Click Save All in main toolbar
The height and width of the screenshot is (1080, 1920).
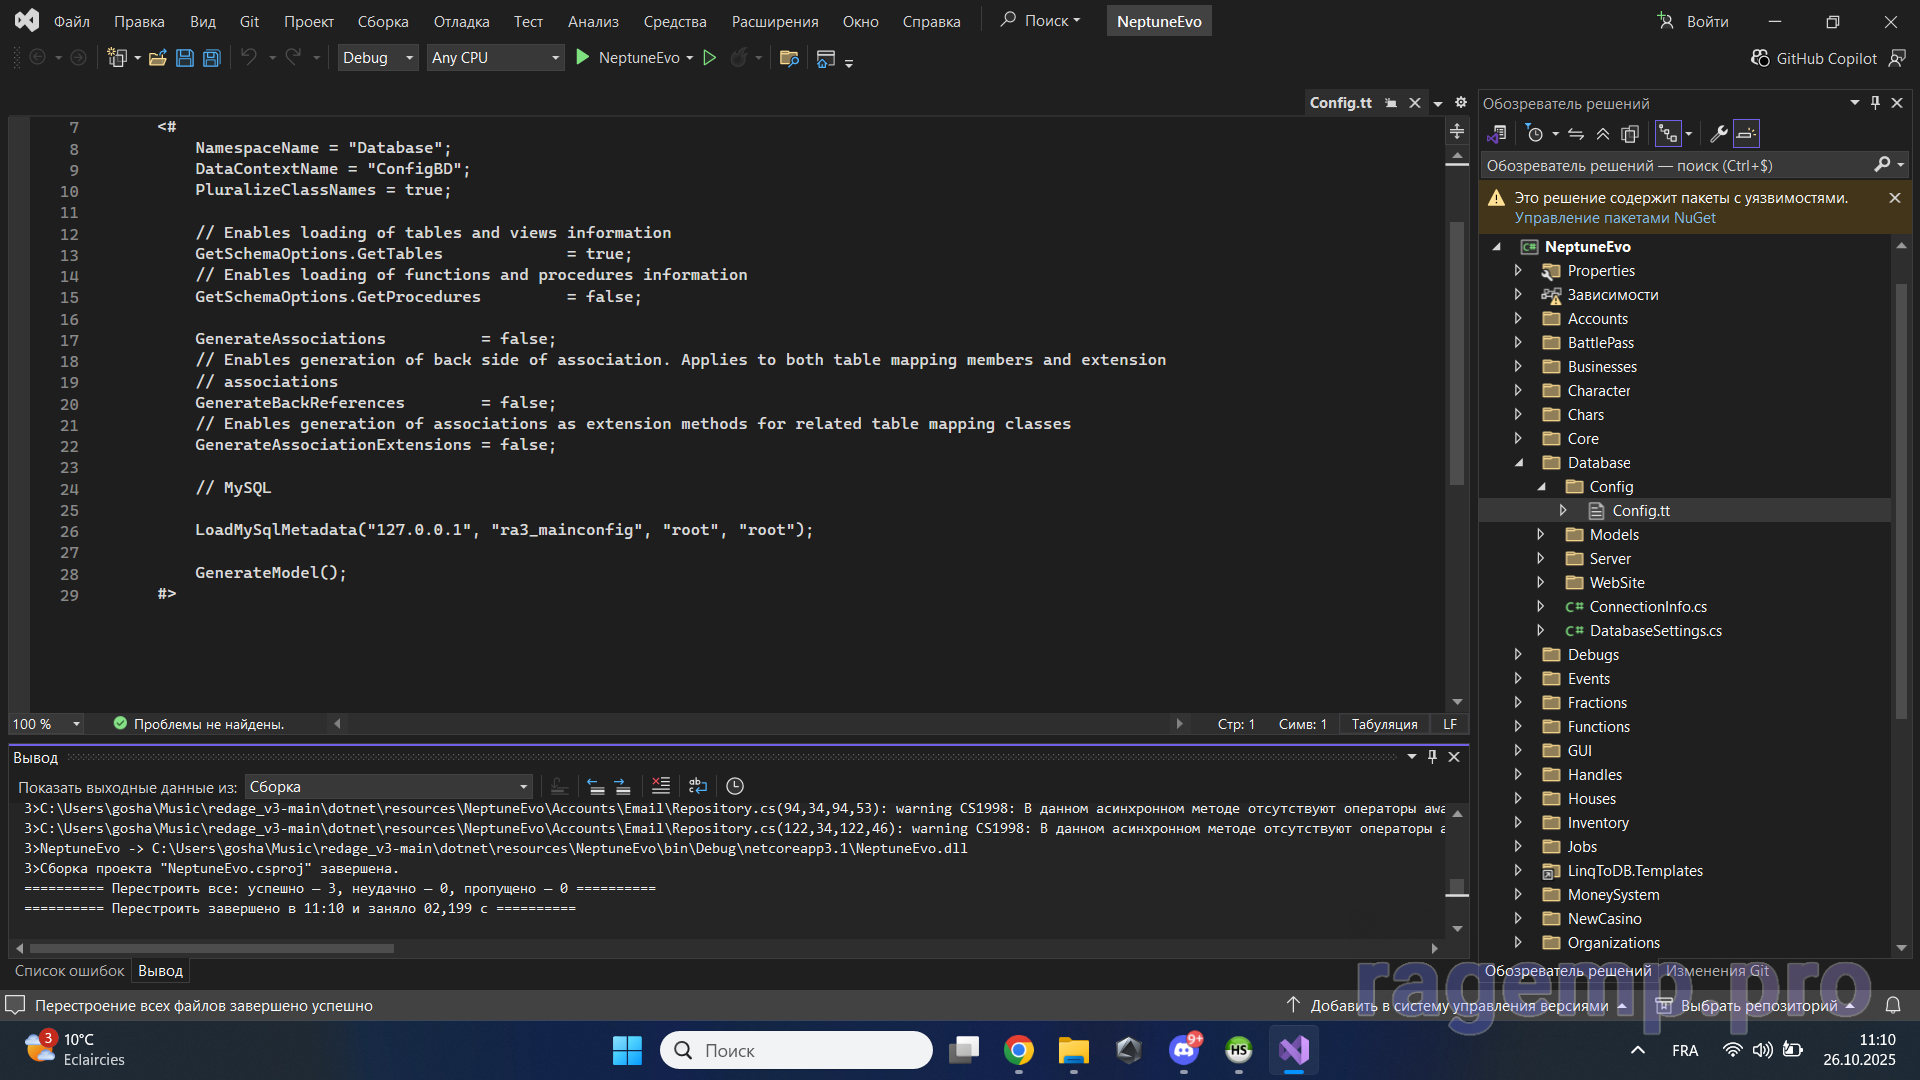click(211, 58)
